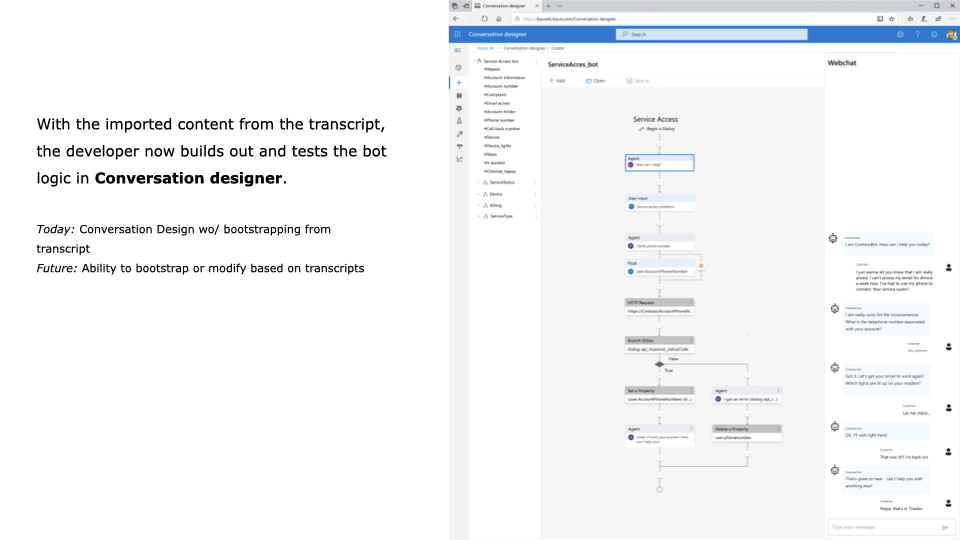Click the pencil edit icon in left rail
The height and width of the screenshot is (540, 960).
click(459, 133)
